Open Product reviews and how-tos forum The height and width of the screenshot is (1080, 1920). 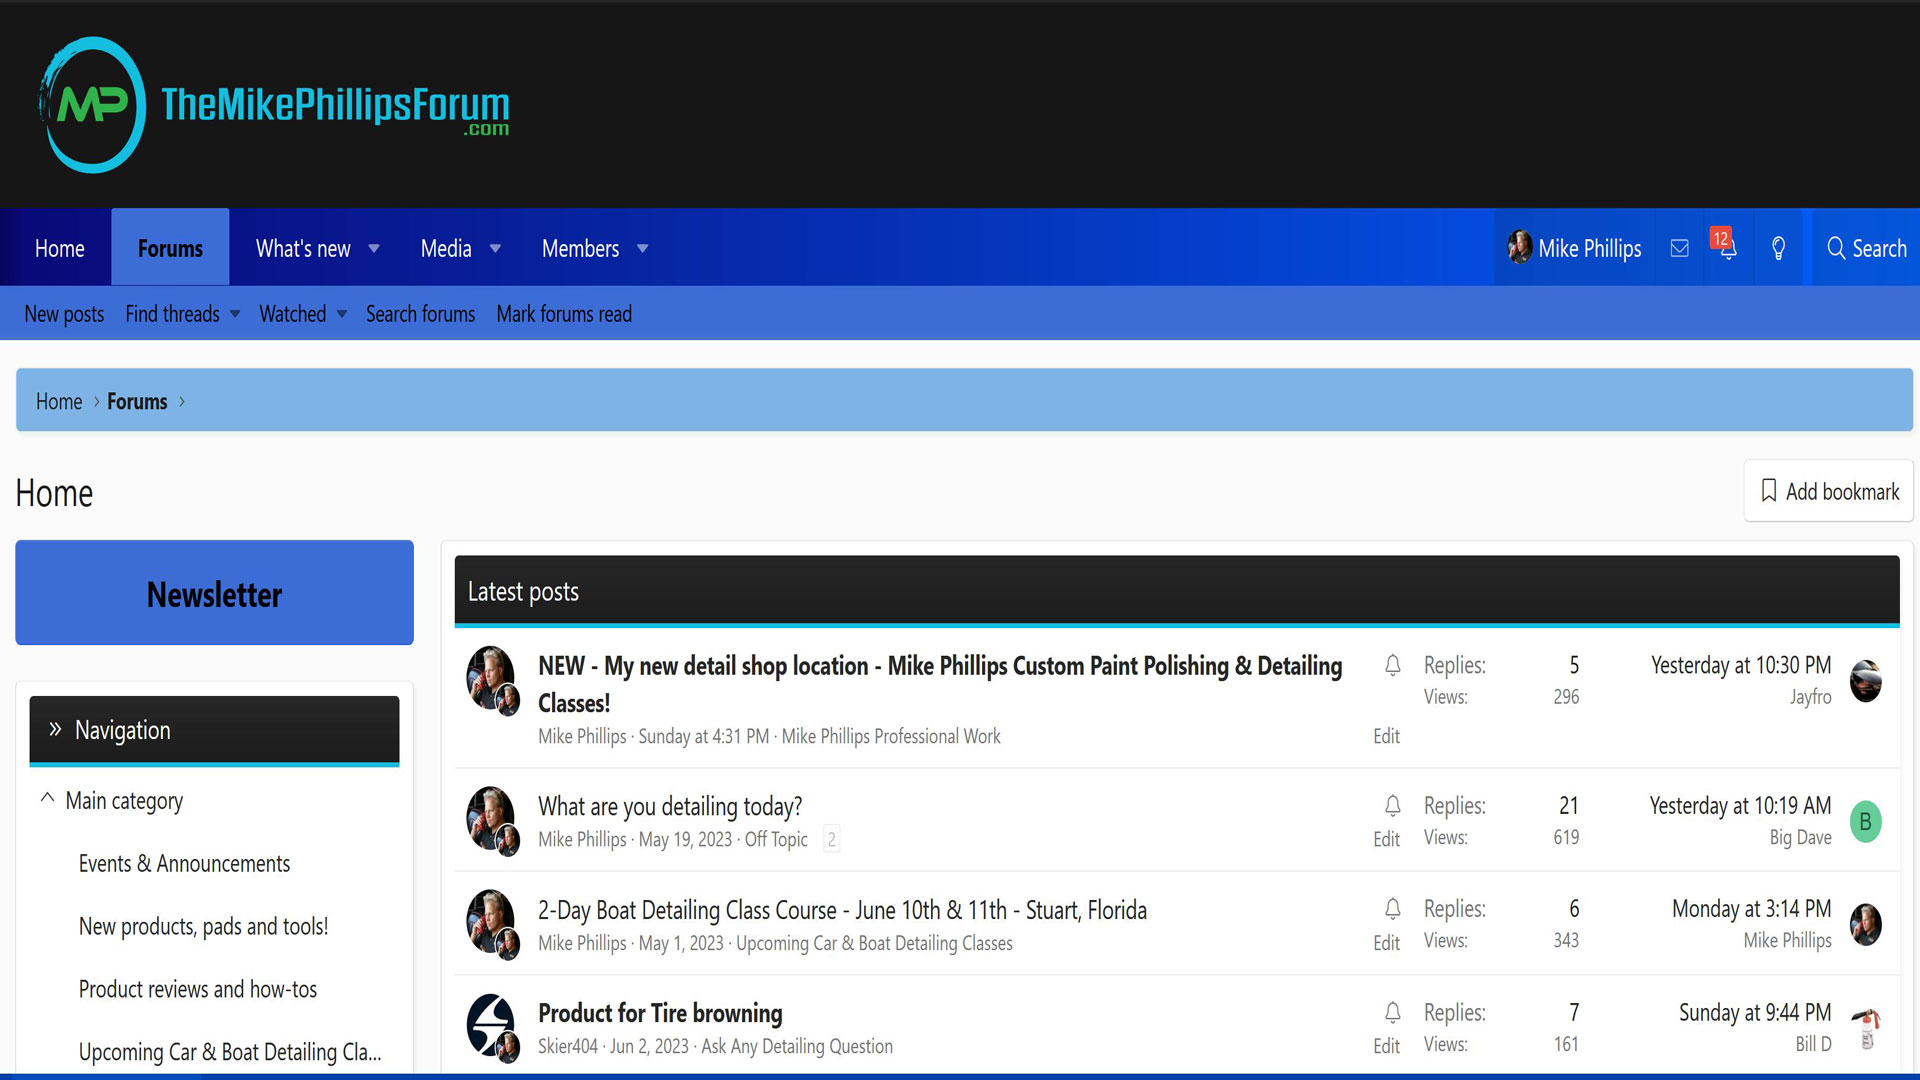tap(198, 989)
